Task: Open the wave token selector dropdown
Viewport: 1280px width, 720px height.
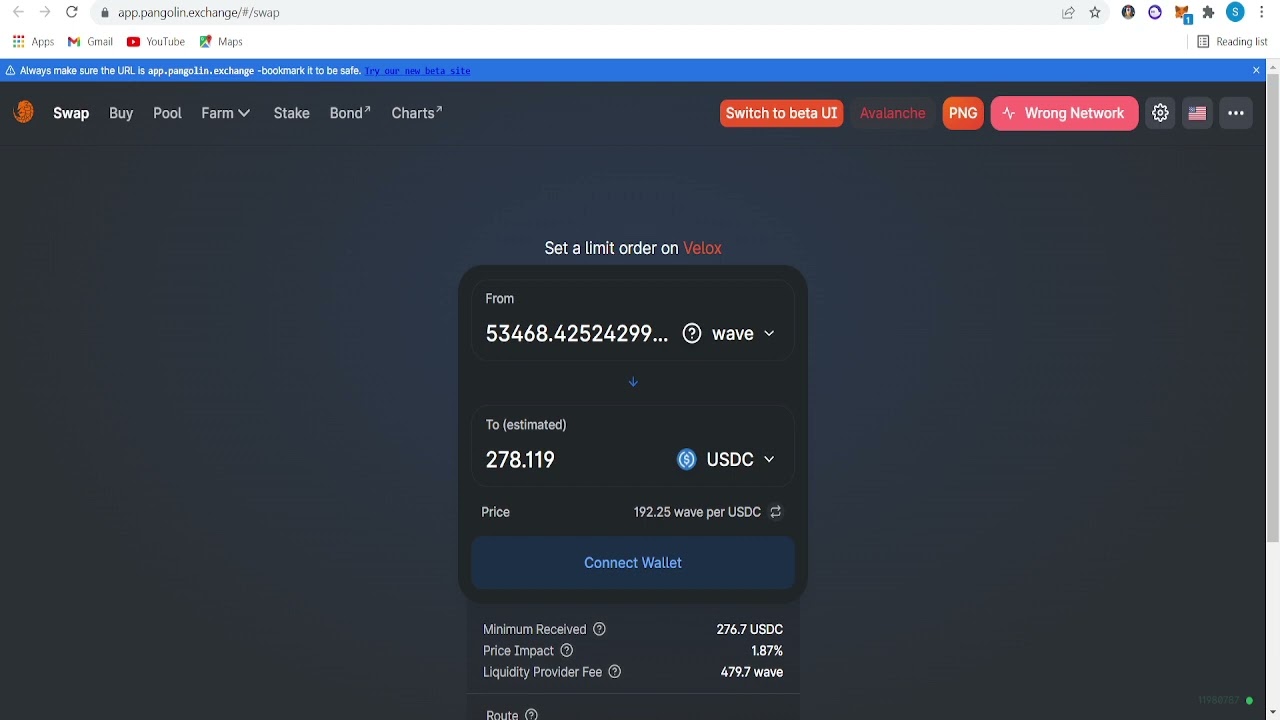Action: click(729, 333)
